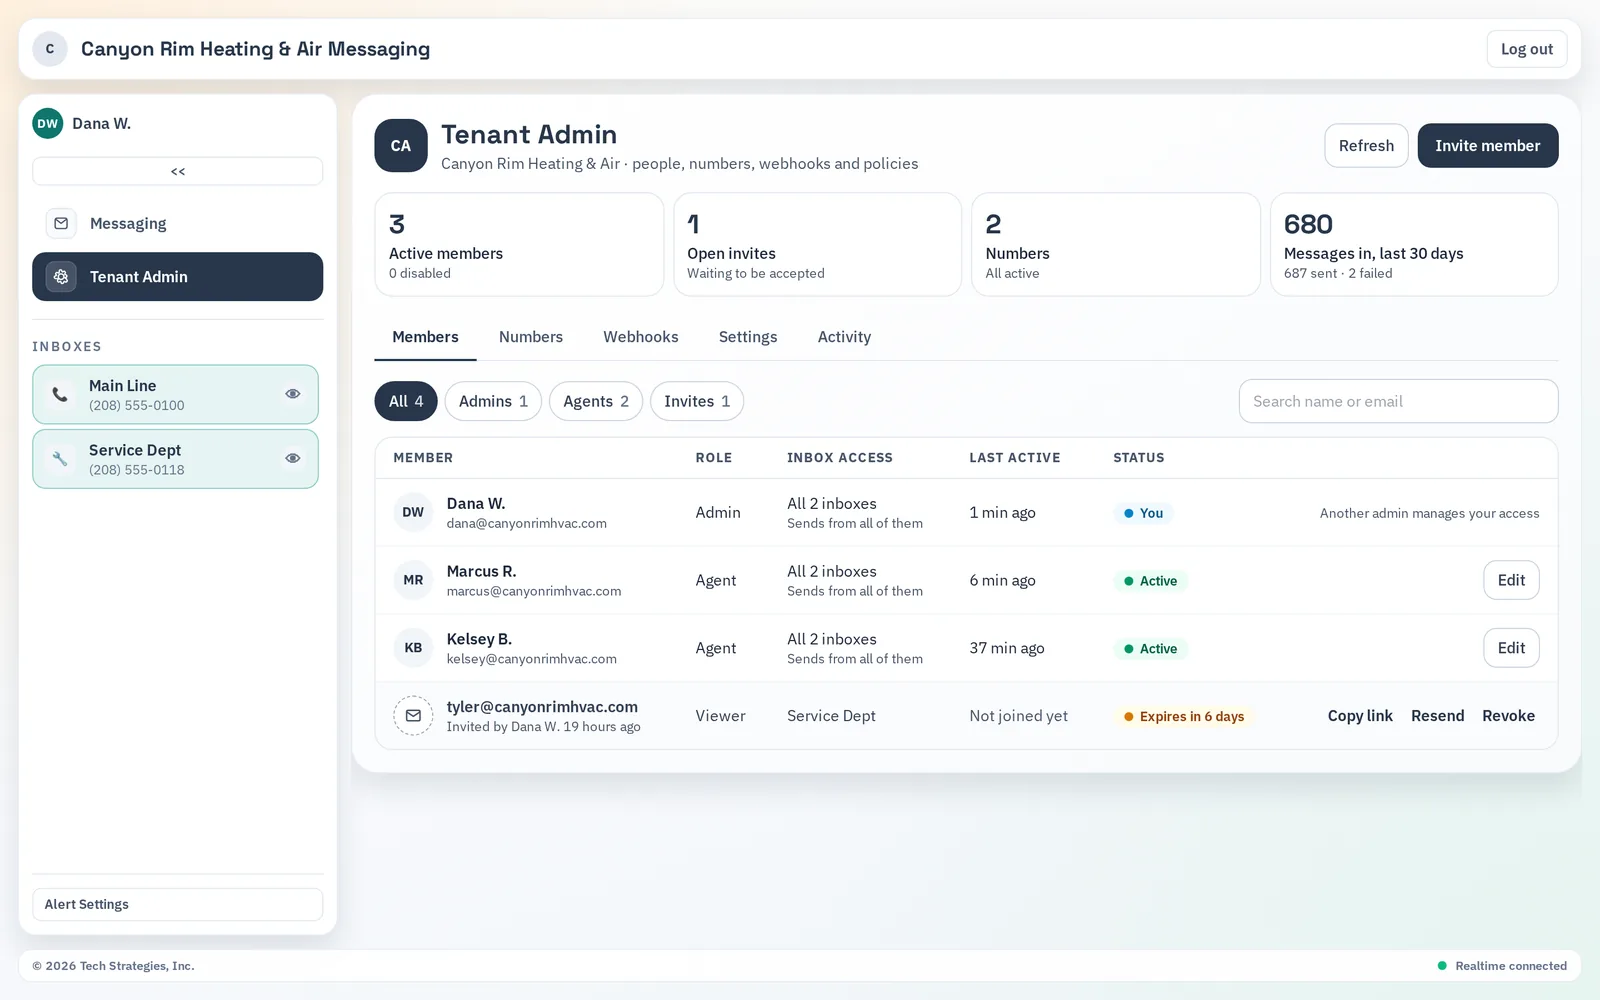
Task: Revoke tyler's pending invite
Action: pos(1508,716)
